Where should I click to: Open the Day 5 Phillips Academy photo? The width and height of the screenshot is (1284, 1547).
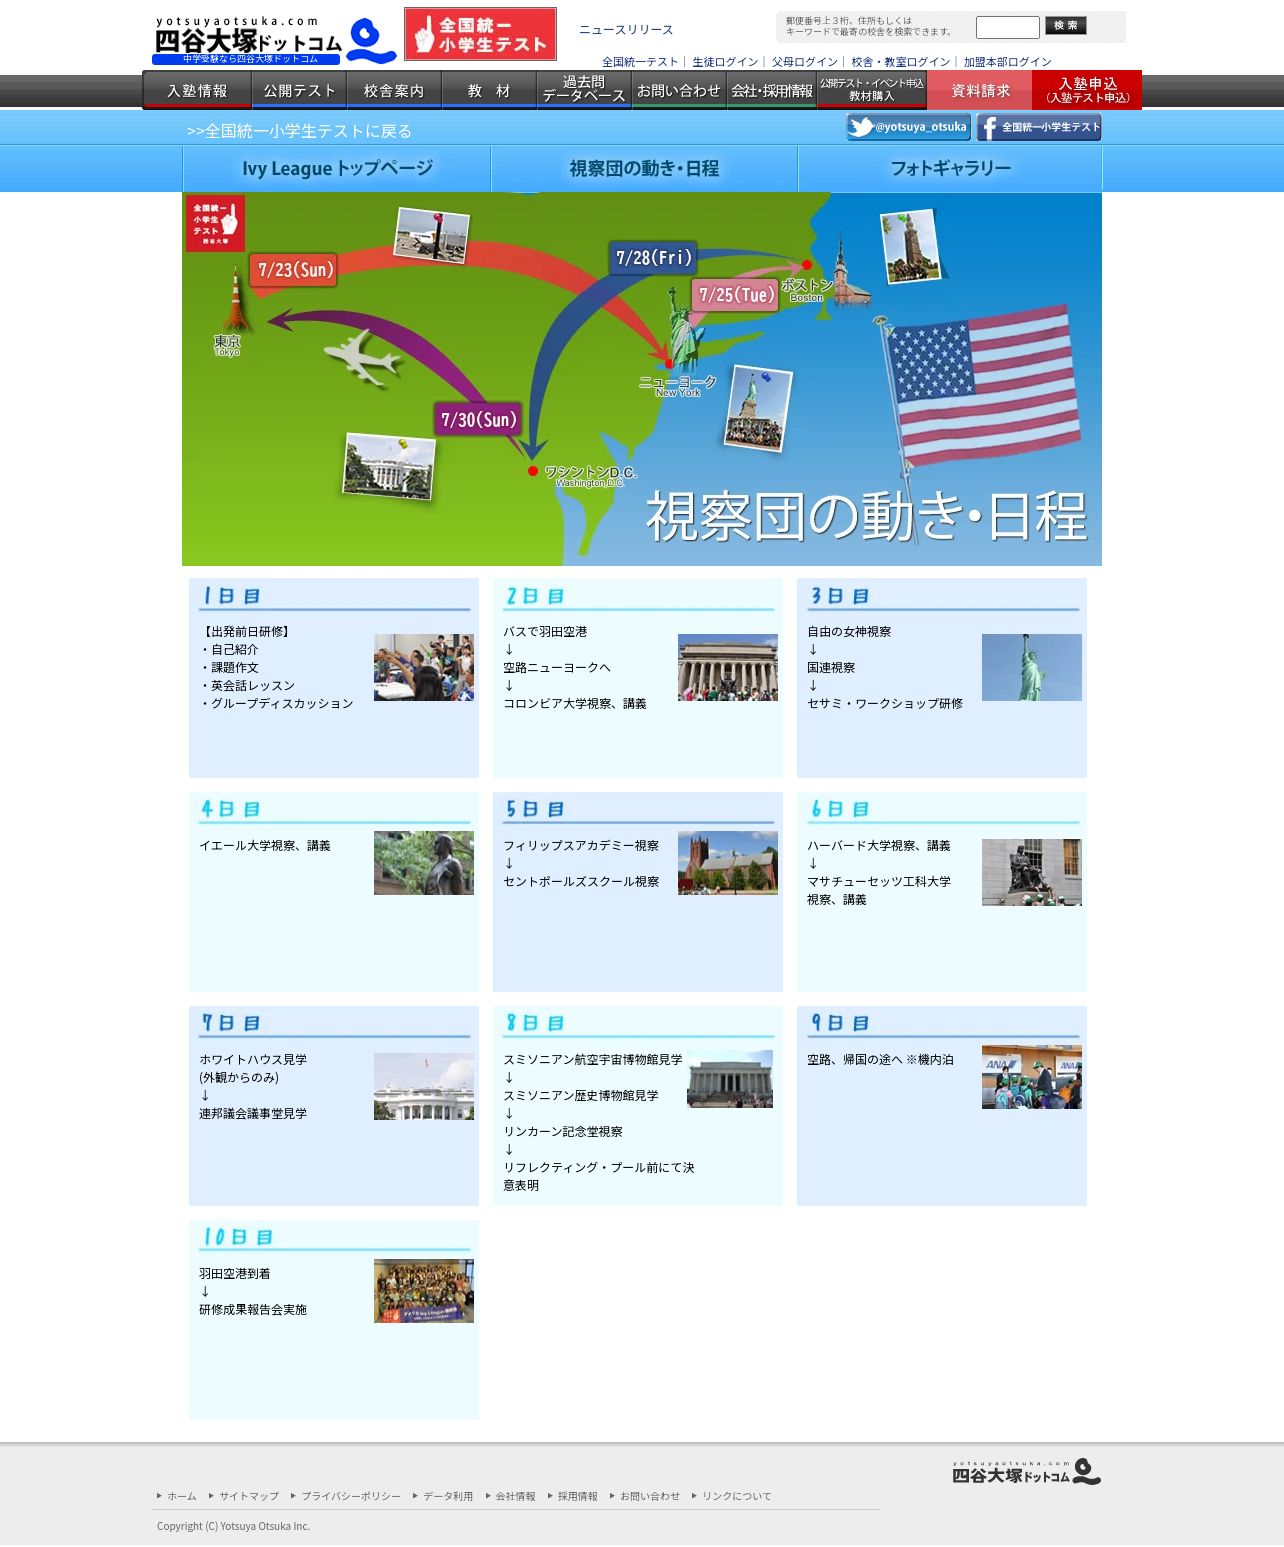(x=728, y=863)
